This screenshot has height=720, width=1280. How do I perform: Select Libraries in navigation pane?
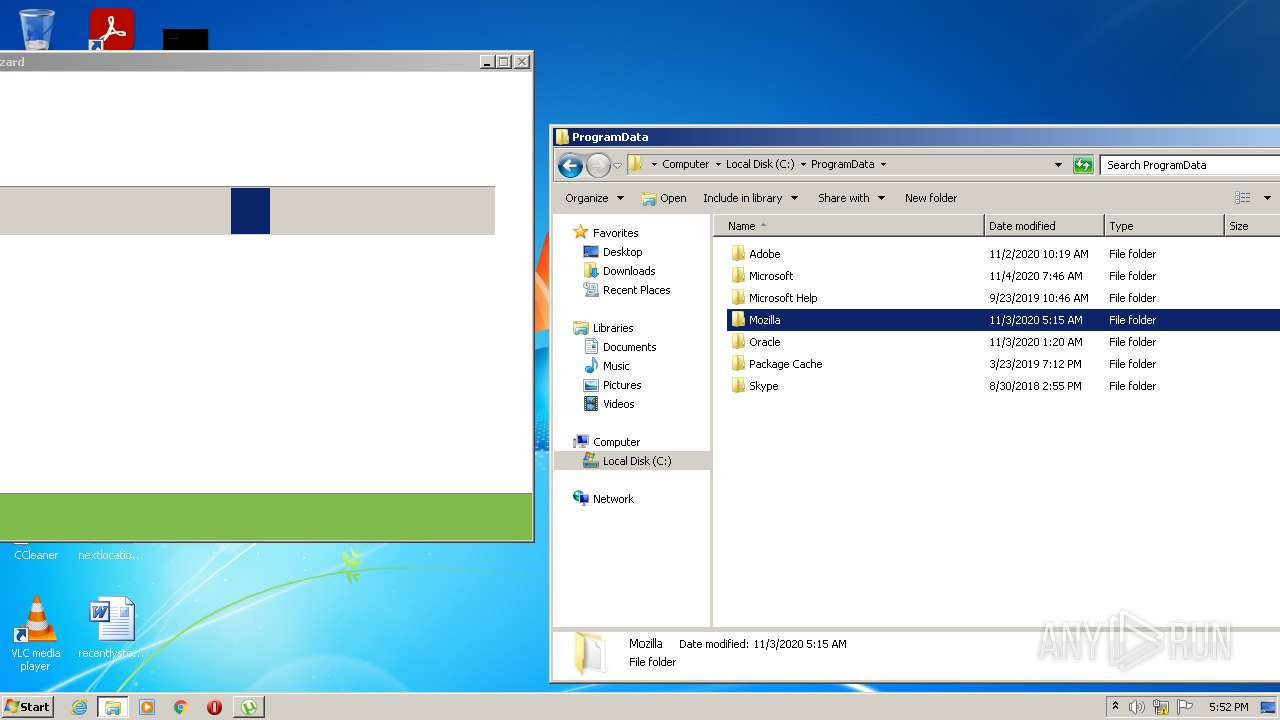(604, 328)
